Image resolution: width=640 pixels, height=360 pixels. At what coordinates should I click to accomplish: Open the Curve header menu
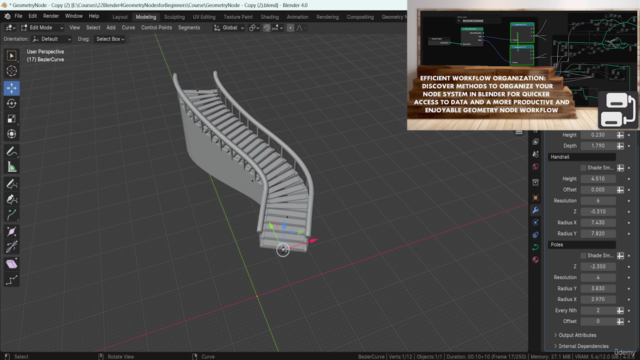pos(128,28)
